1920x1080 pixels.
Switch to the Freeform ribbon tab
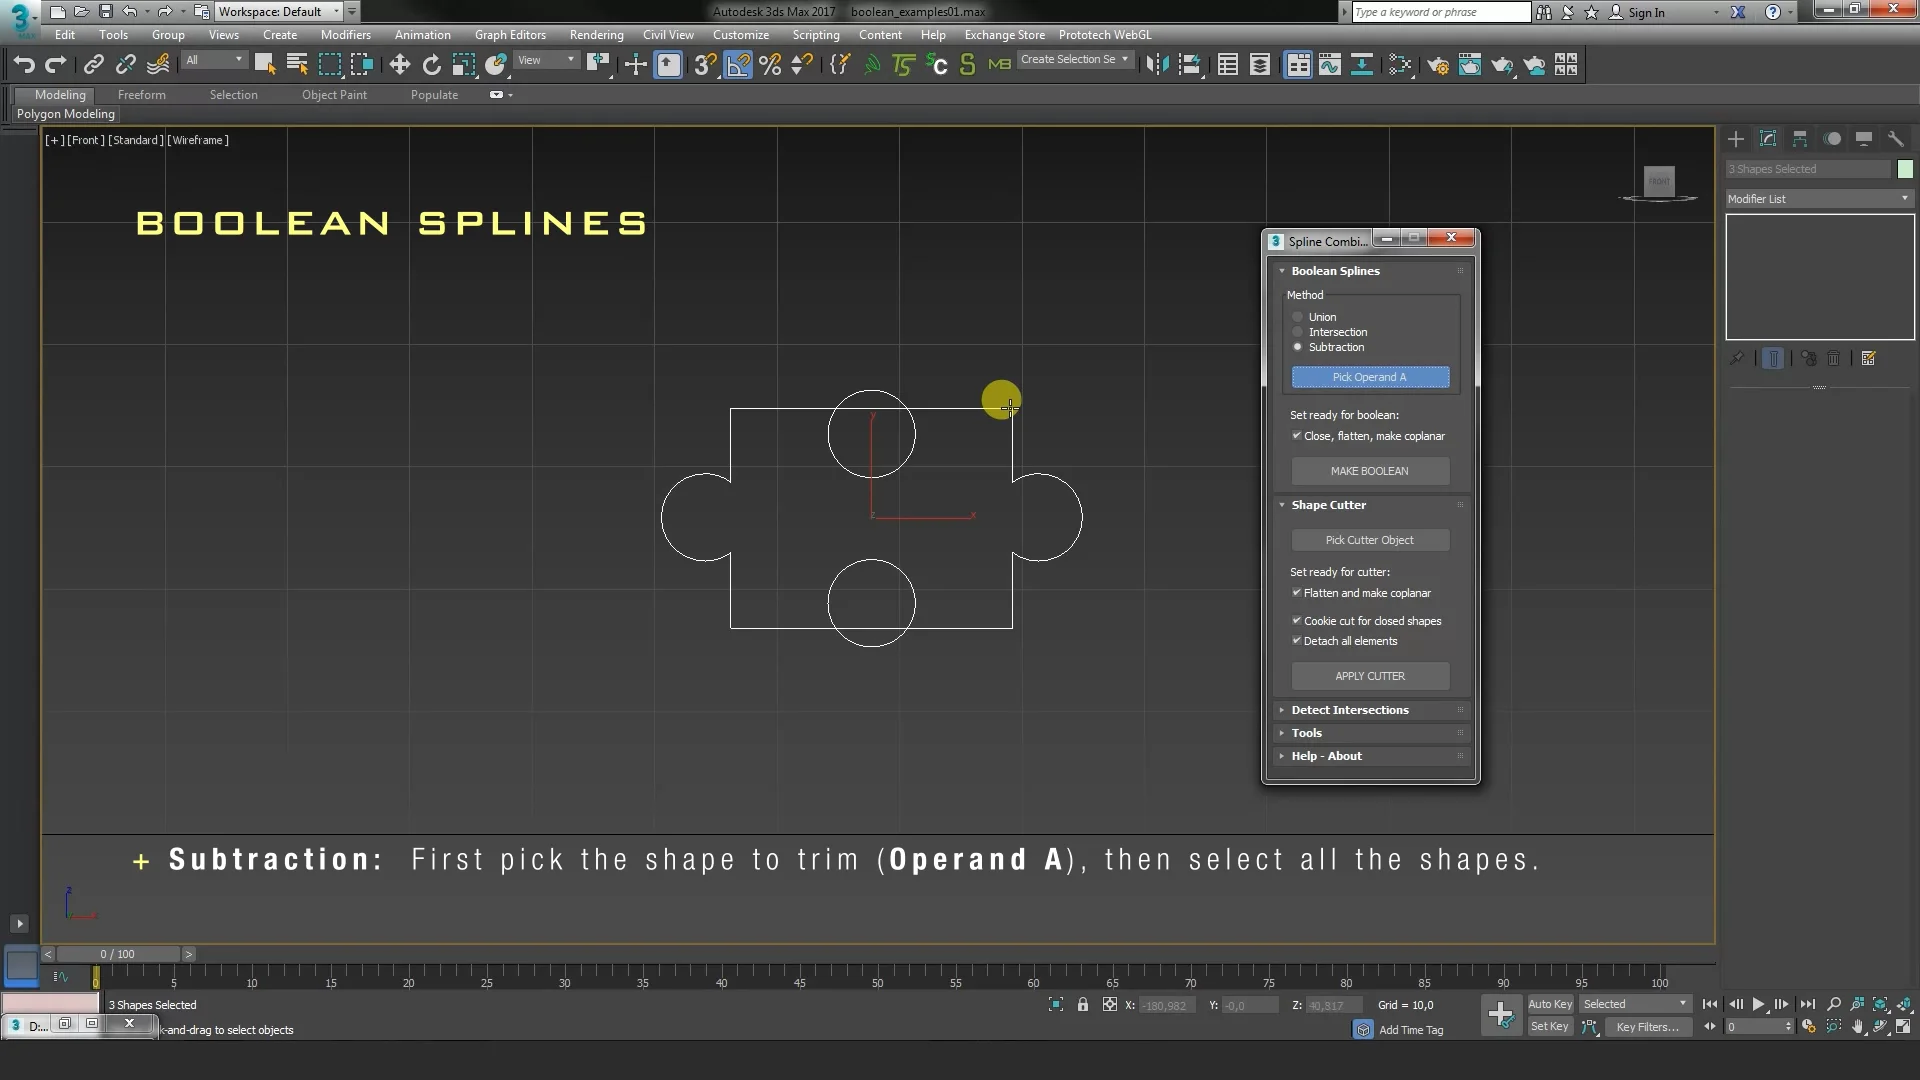[142, 94]
